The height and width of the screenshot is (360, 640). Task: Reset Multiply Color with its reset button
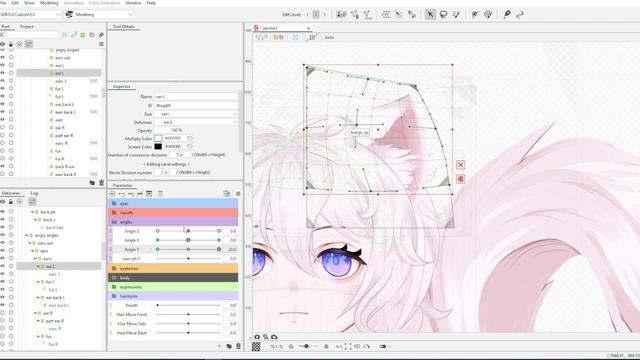[190, 138]
